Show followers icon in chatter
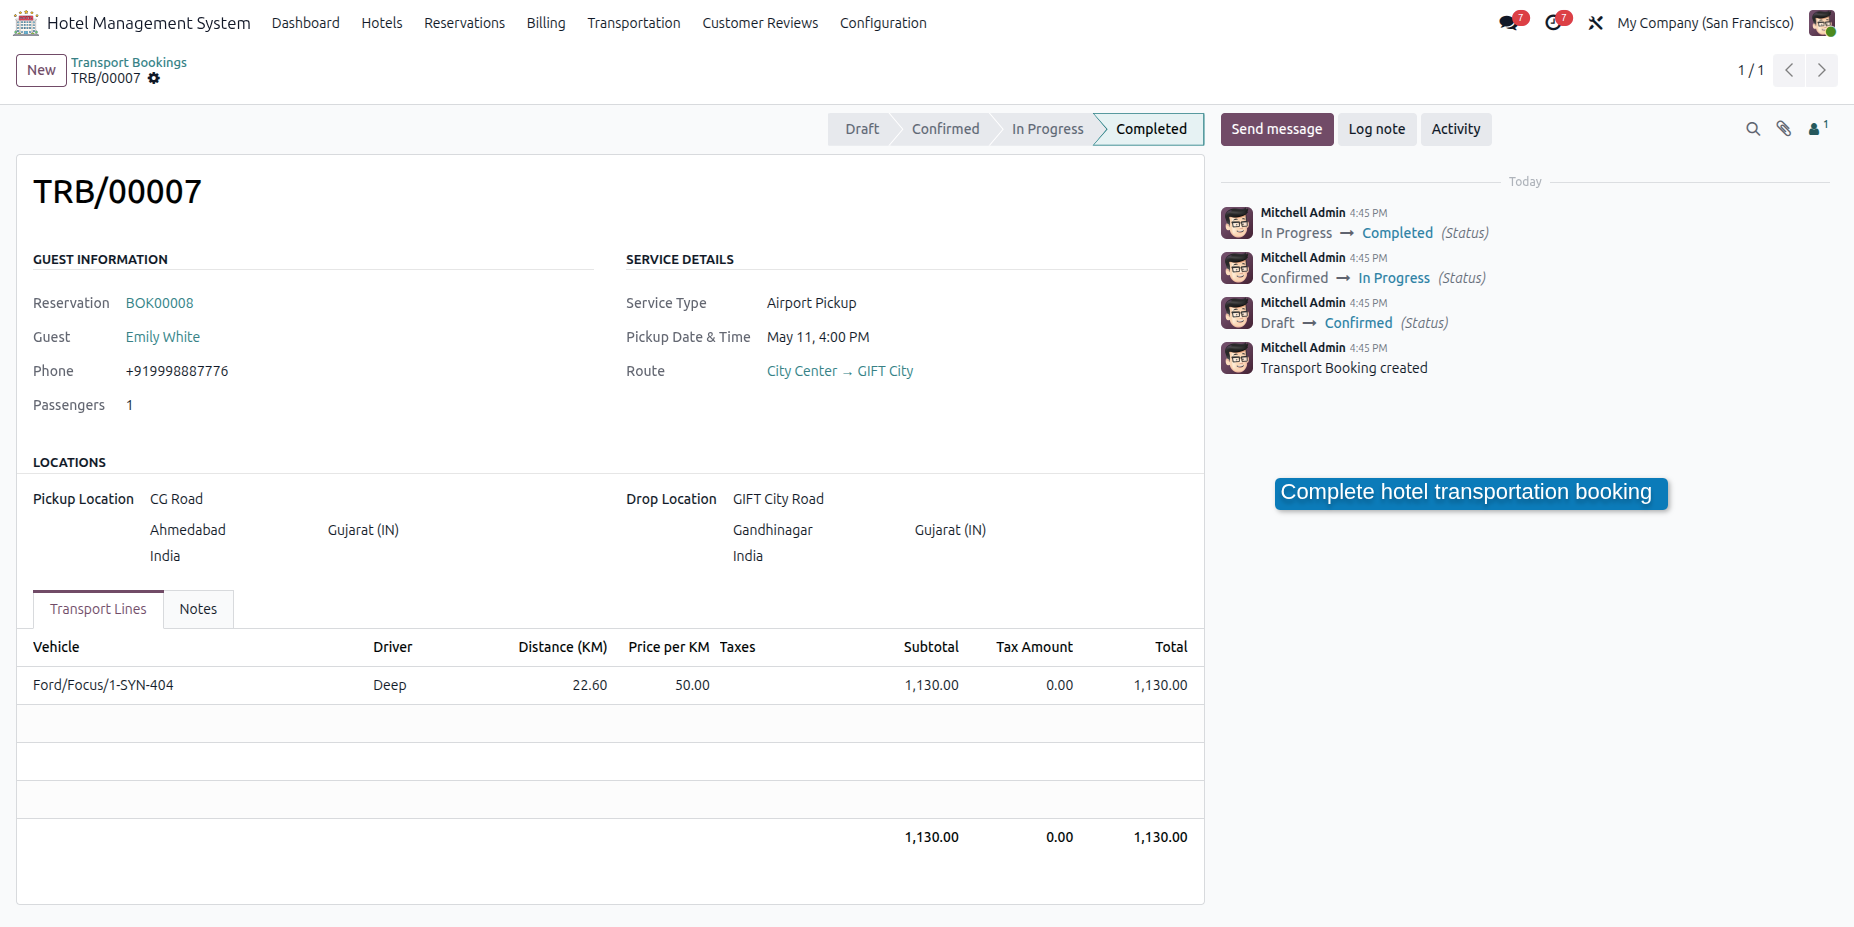Viewport: 1854px width, 927px height. [x=1818, y=129]
